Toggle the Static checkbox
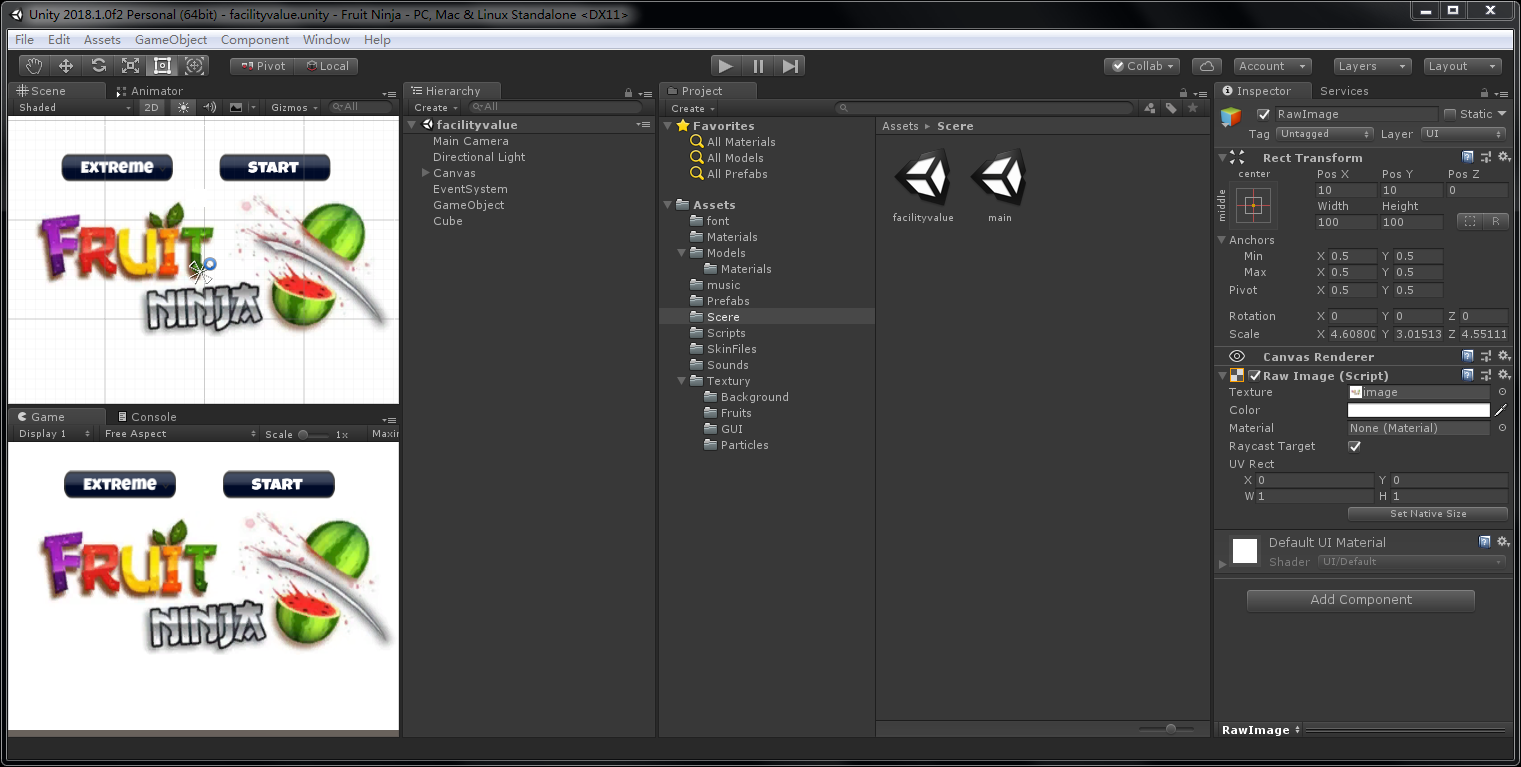The height and width of the screenshot is (767, 1521). [x=1450, y=114]
